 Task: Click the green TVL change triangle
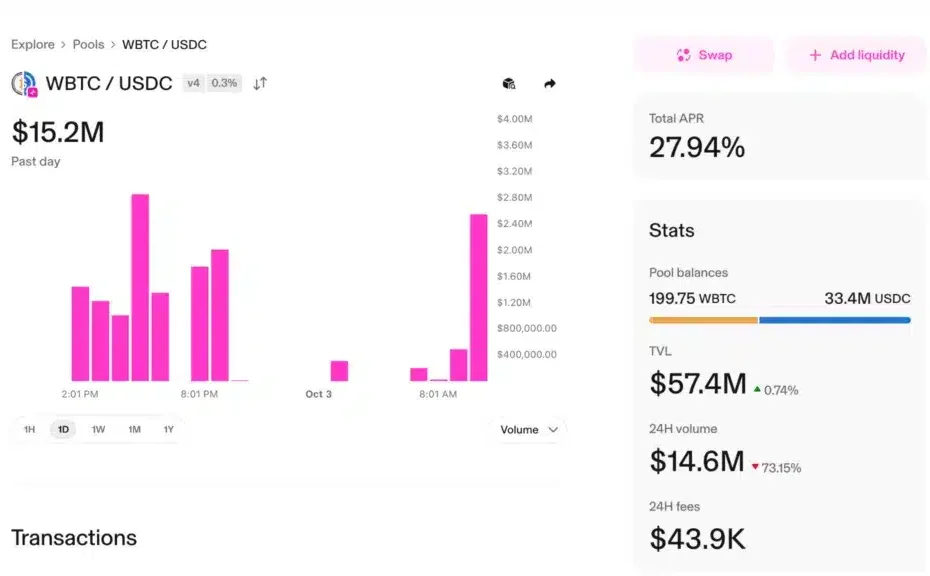757,389
